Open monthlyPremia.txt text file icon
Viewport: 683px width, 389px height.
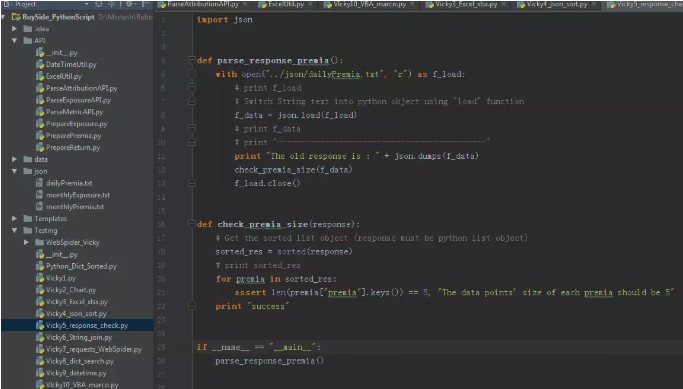(40, 207)
